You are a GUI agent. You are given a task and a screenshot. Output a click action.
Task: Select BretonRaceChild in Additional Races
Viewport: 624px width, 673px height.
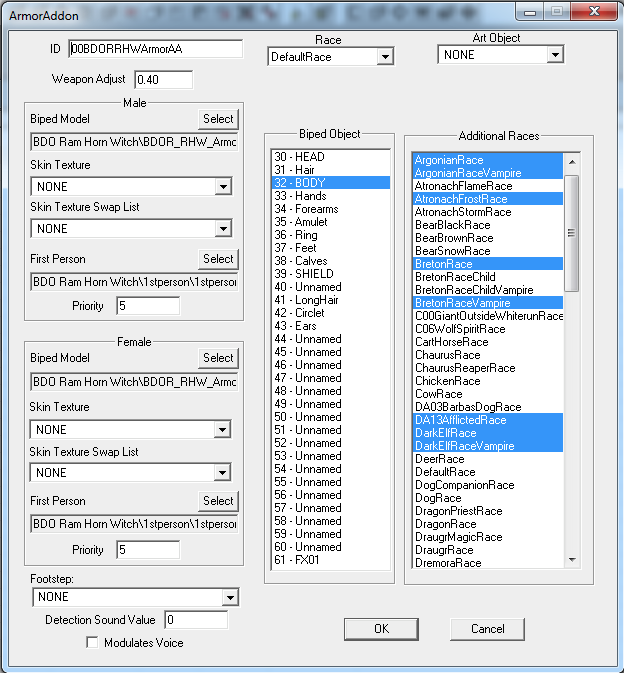(x=488, y=277)
